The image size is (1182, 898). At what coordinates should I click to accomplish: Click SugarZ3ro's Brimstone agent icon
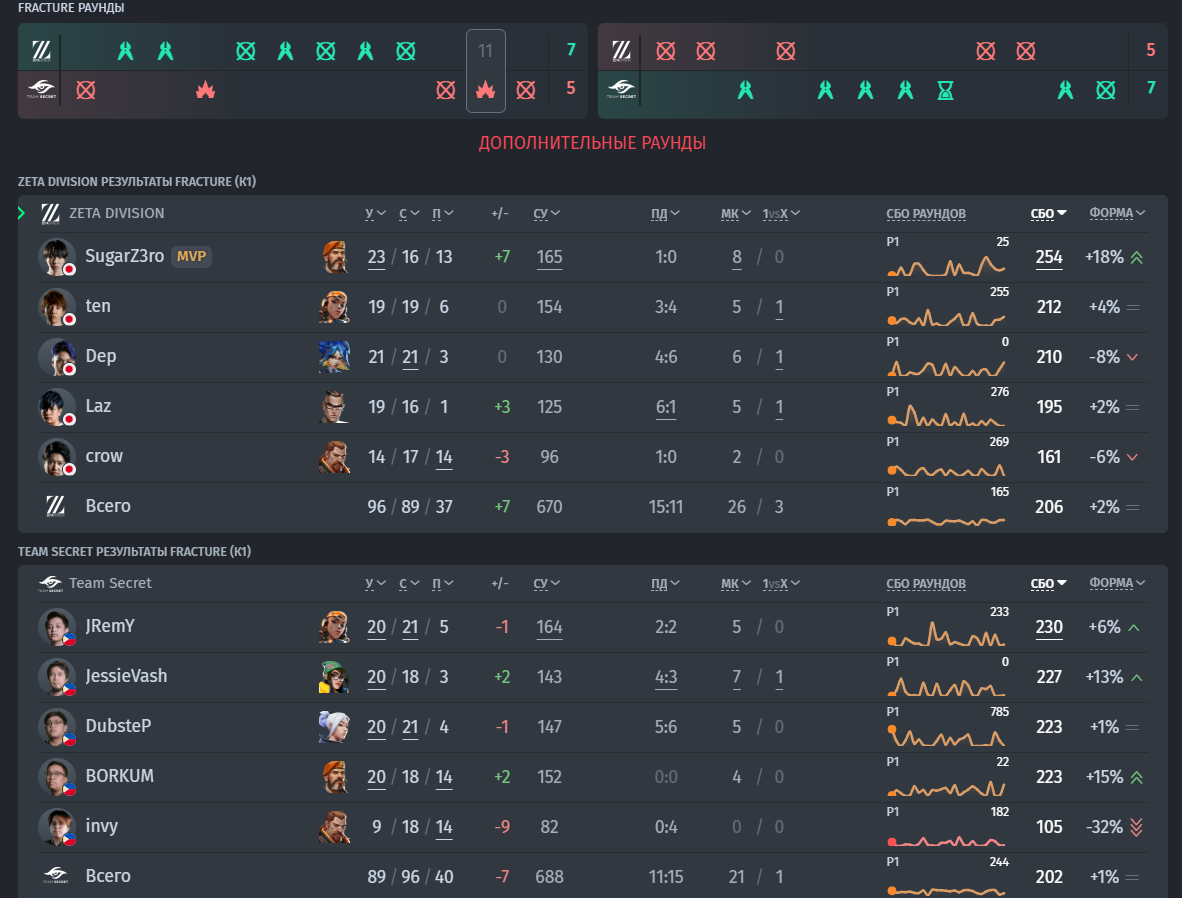(x=334, y=256)
